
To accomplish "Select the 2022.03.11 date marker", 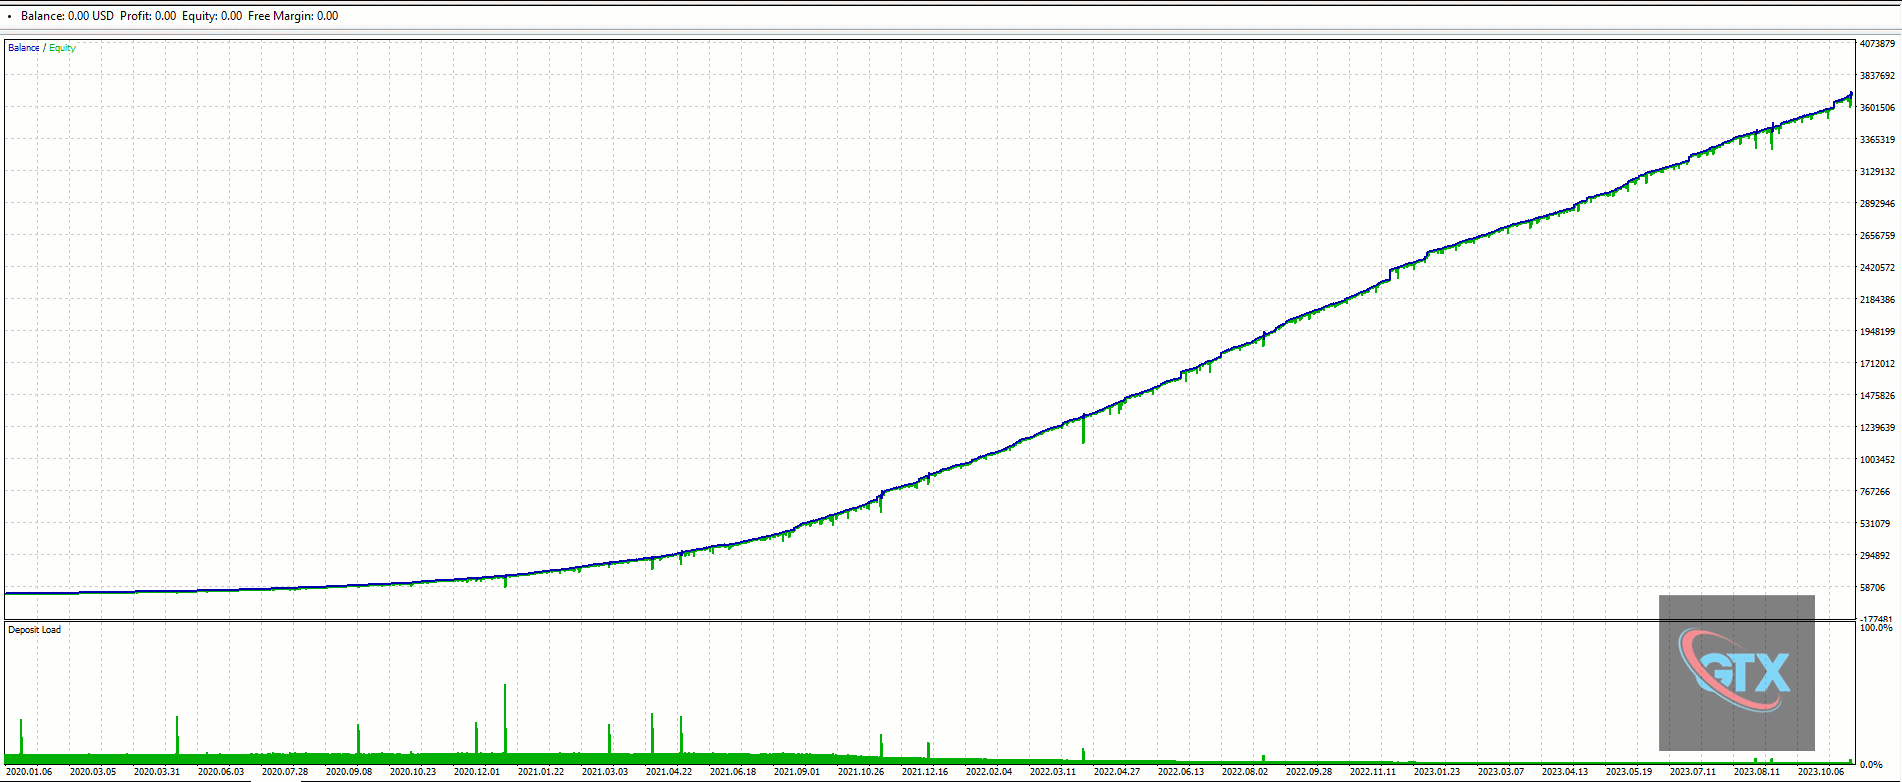I will coord(1052,772).
